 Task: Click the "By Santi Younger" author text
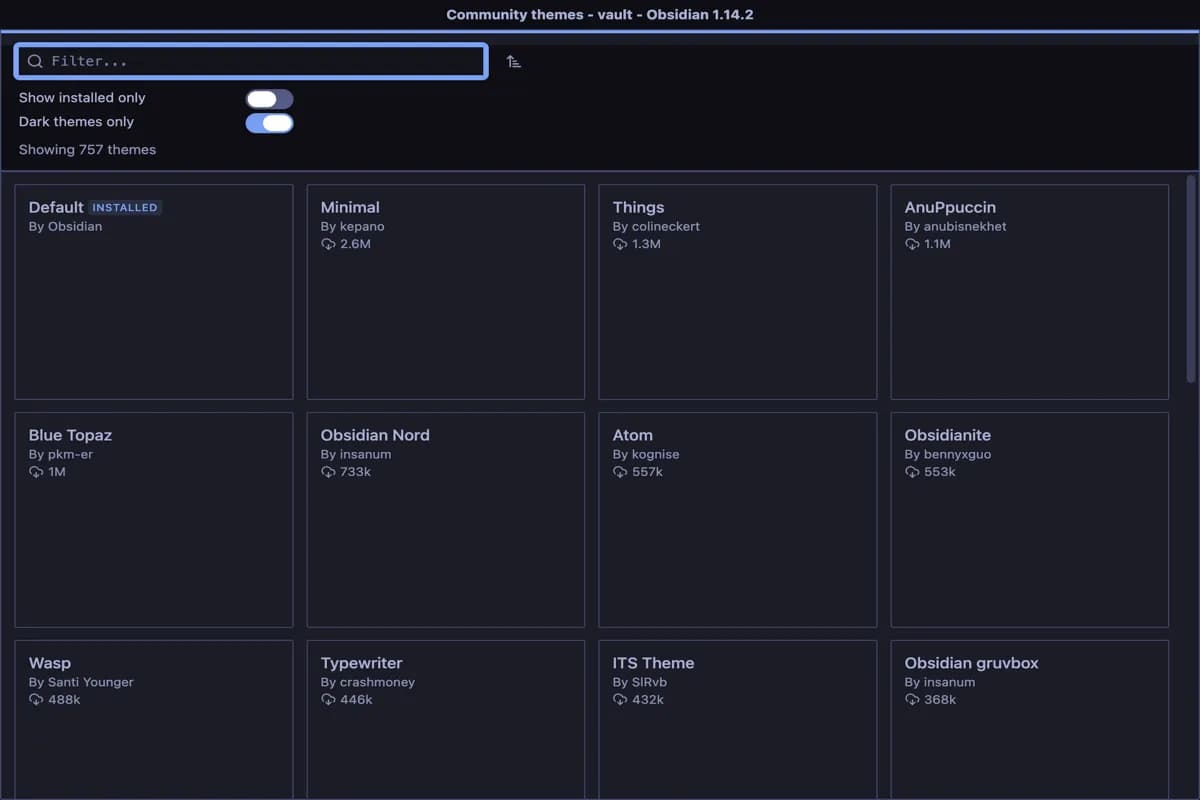pyautogui.click(x=81, y=682)
